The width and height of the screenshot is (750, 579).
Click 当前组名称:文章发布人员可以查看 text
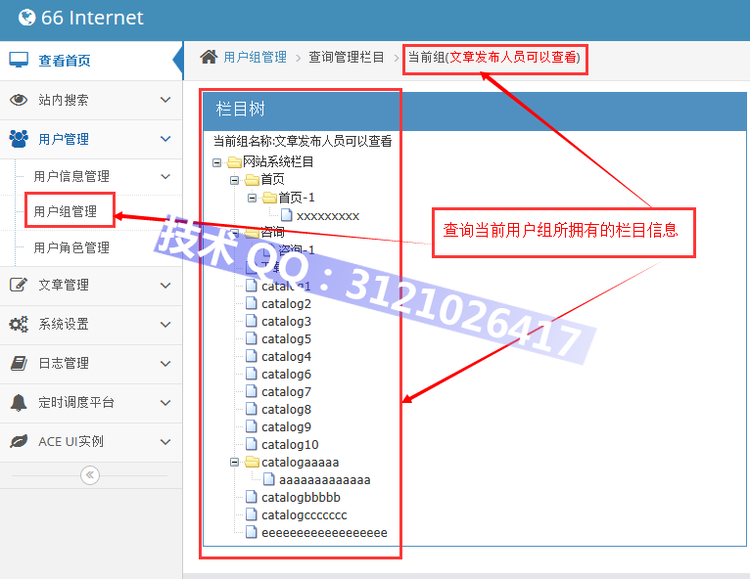pos(302,141)
